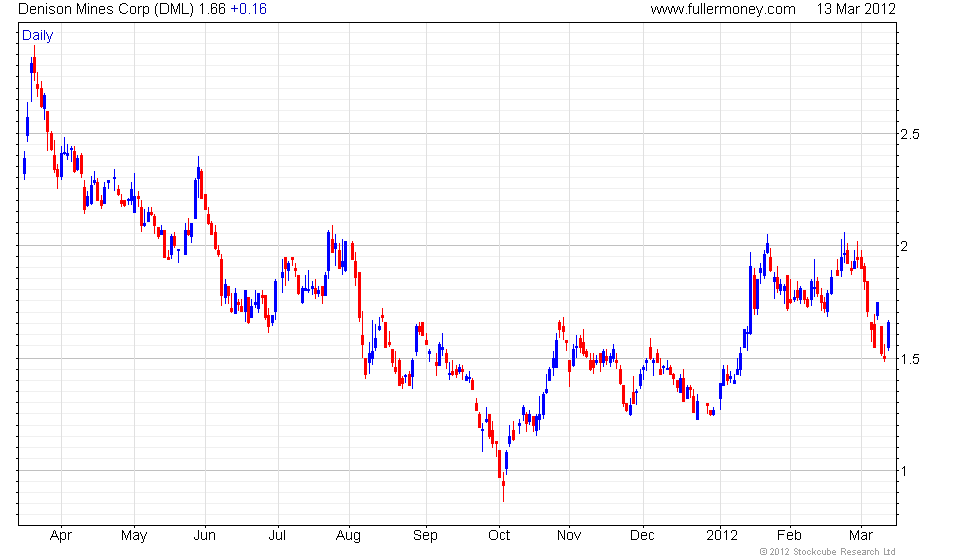Click the 1.5 price axis label
The height and width of the screenshot is (560, 980).
tap(909, 359)
